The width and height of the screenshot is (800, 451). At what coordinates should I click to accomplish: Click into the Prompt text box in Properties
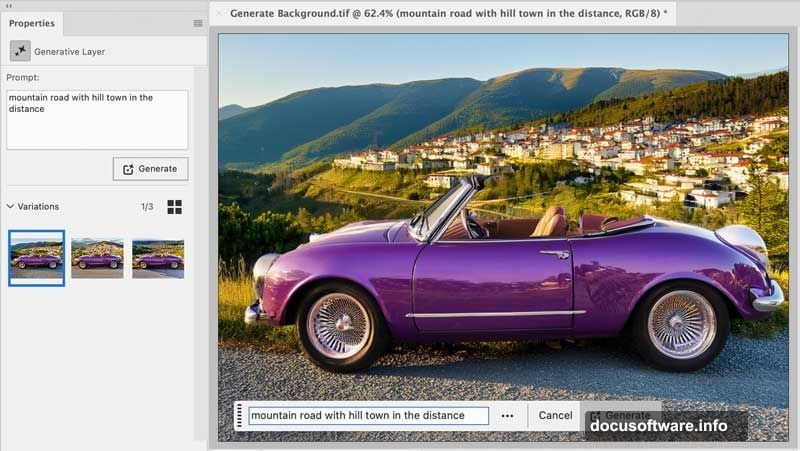coord(97,120)
